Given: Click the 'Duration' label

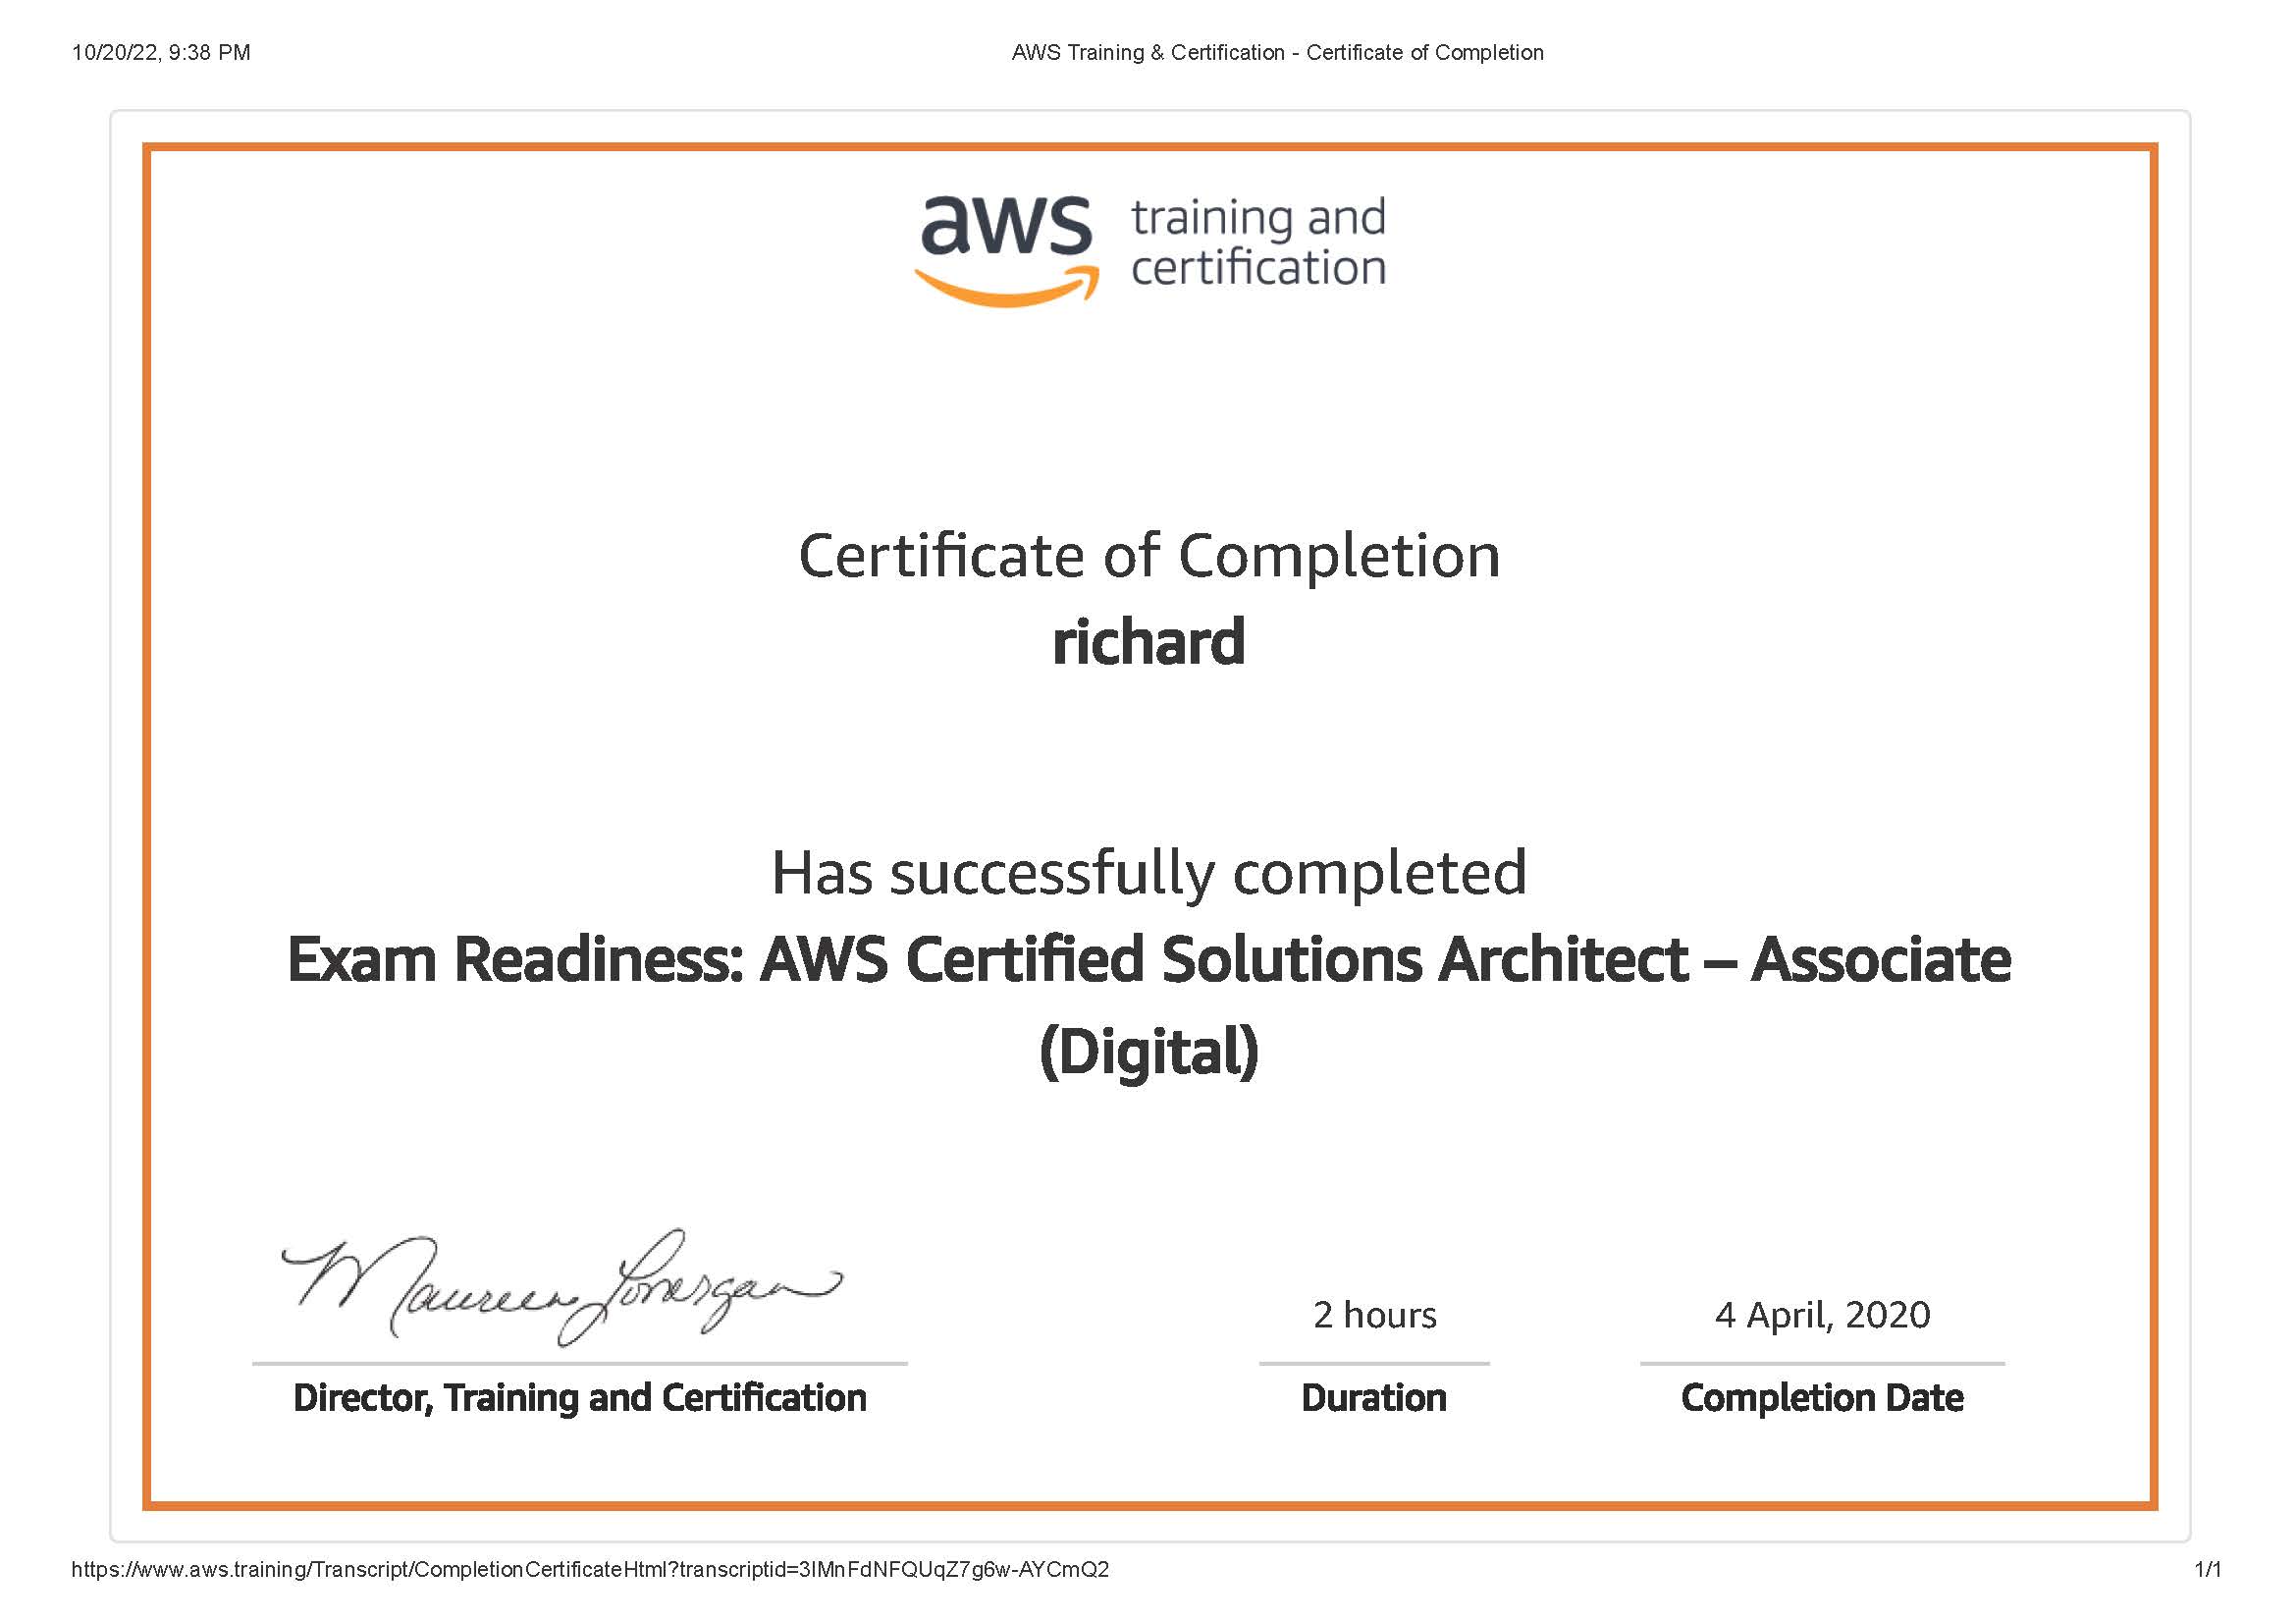Looking at the screenshot, I should pyautogui.click(x=1374, y=1398).
